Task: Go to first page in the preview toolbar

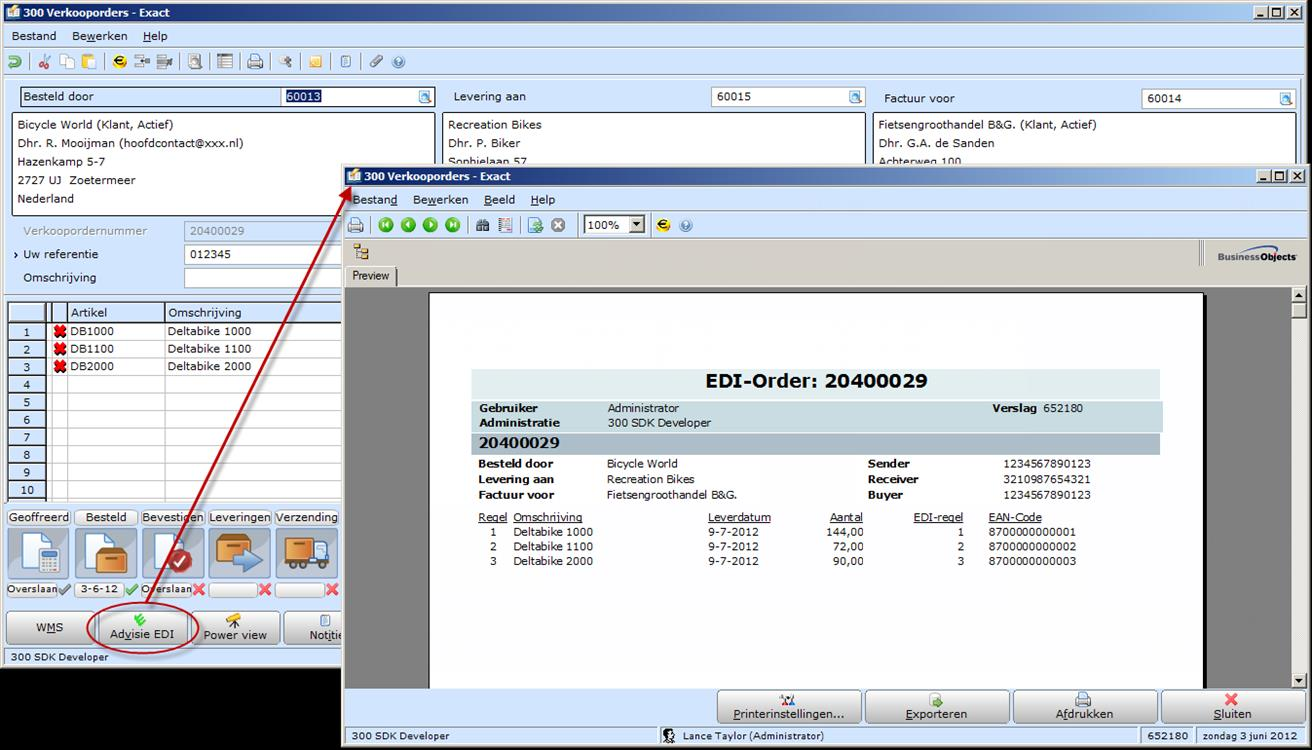Action: pyautogui.click(x=386, y=225)
